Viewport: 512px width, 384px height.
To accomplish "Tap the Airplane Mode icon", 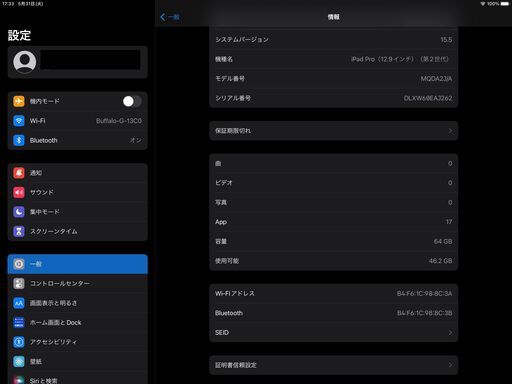I will click(x=19, y=101).
